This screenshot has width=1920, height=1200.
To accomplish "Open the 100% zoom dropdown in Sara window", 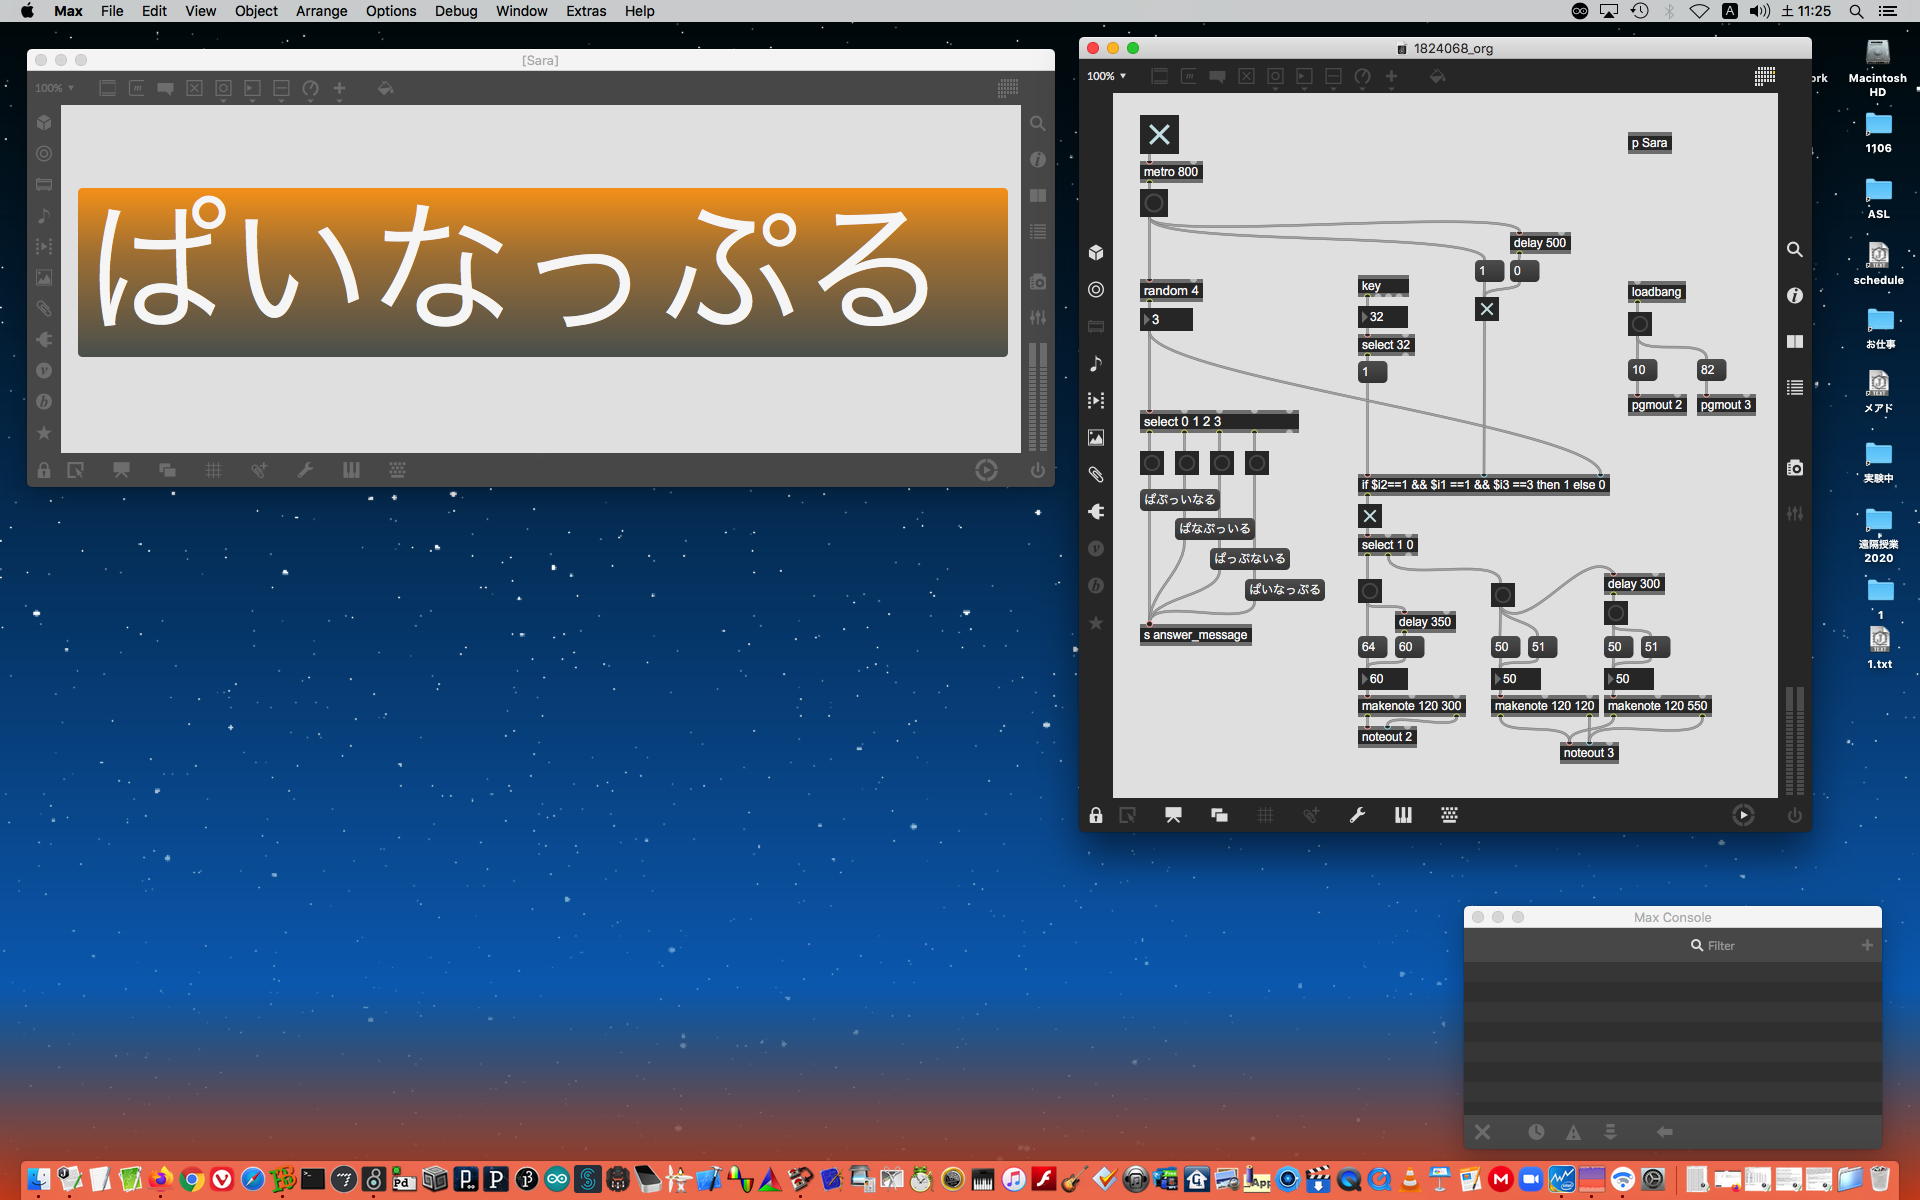I will click(55, 88).
